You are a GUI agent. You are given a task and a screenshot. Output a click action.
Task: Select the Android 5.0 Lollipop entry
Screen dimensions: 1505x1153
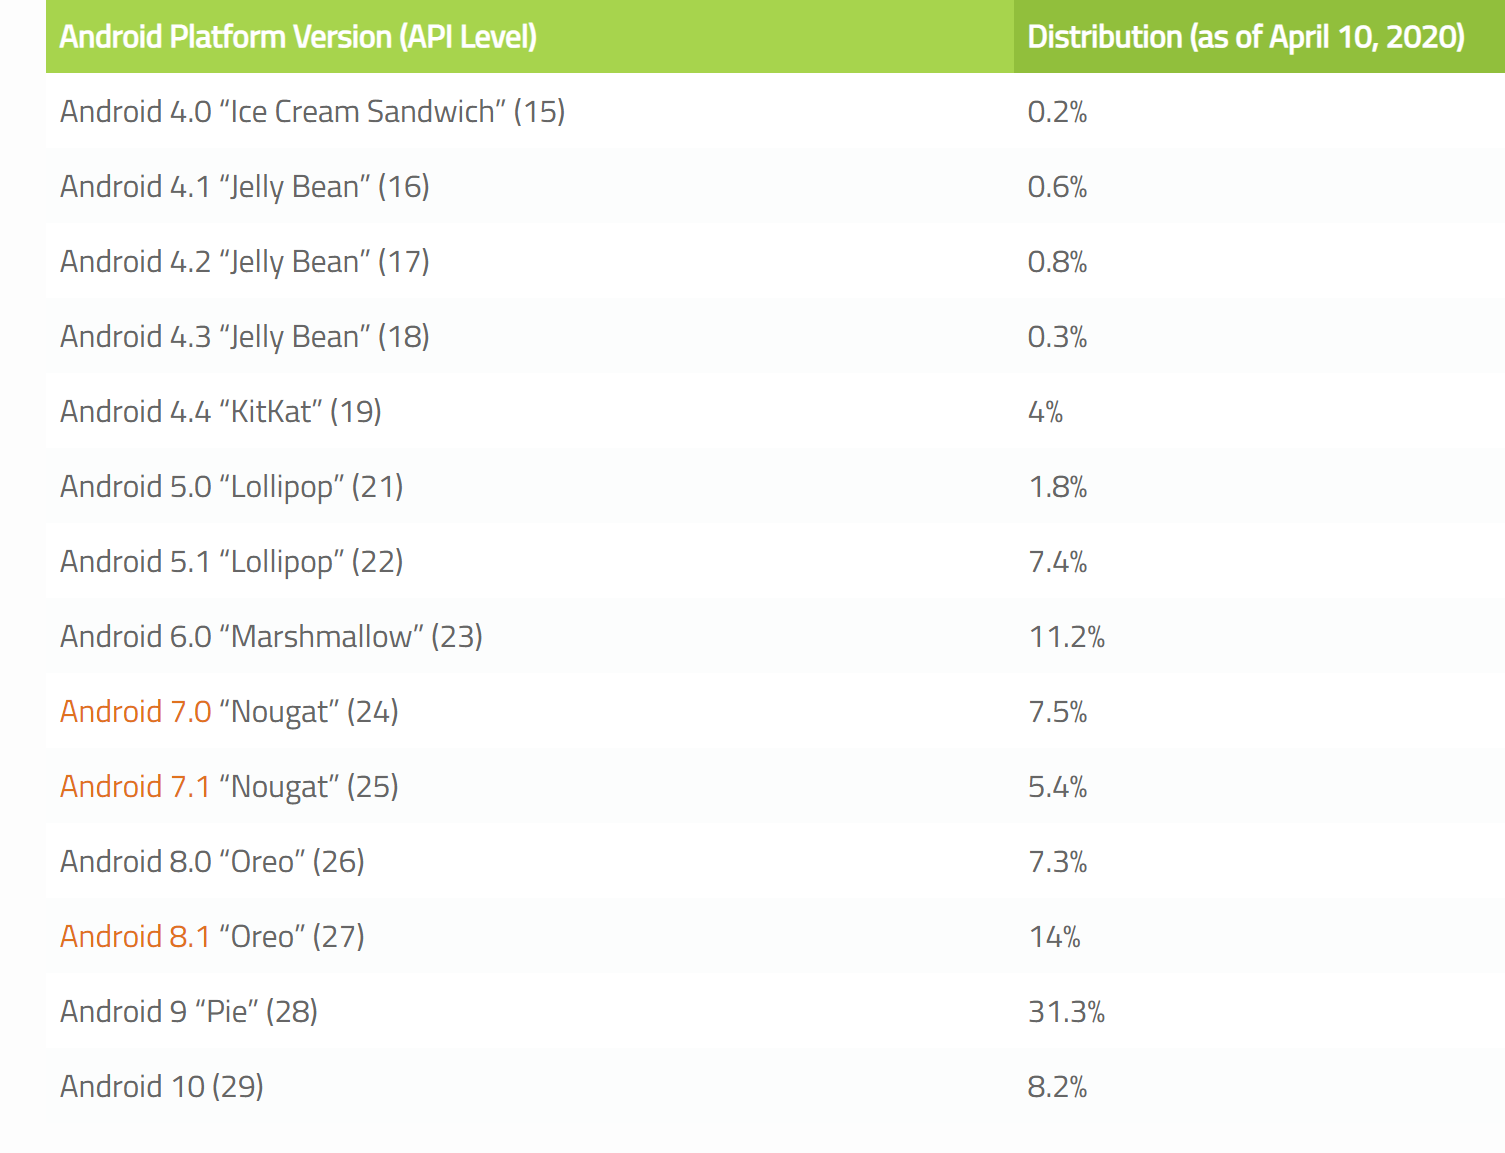point(231,487)
